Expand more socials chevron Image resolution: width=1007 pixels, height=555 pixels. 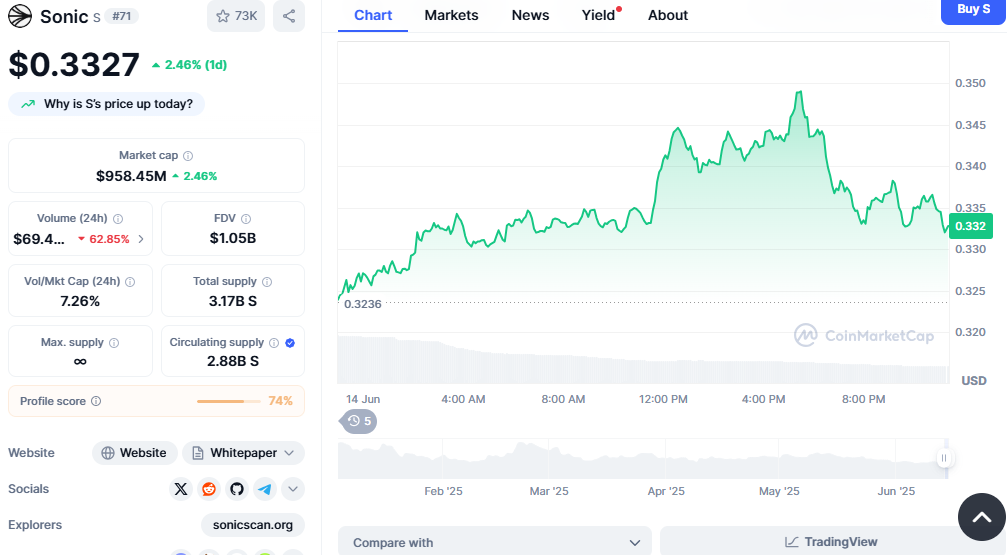tap(293, 489)
